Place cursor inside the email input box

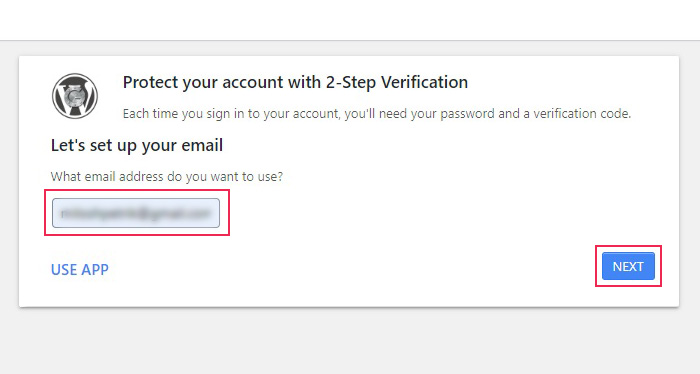(x=136, y=213)
